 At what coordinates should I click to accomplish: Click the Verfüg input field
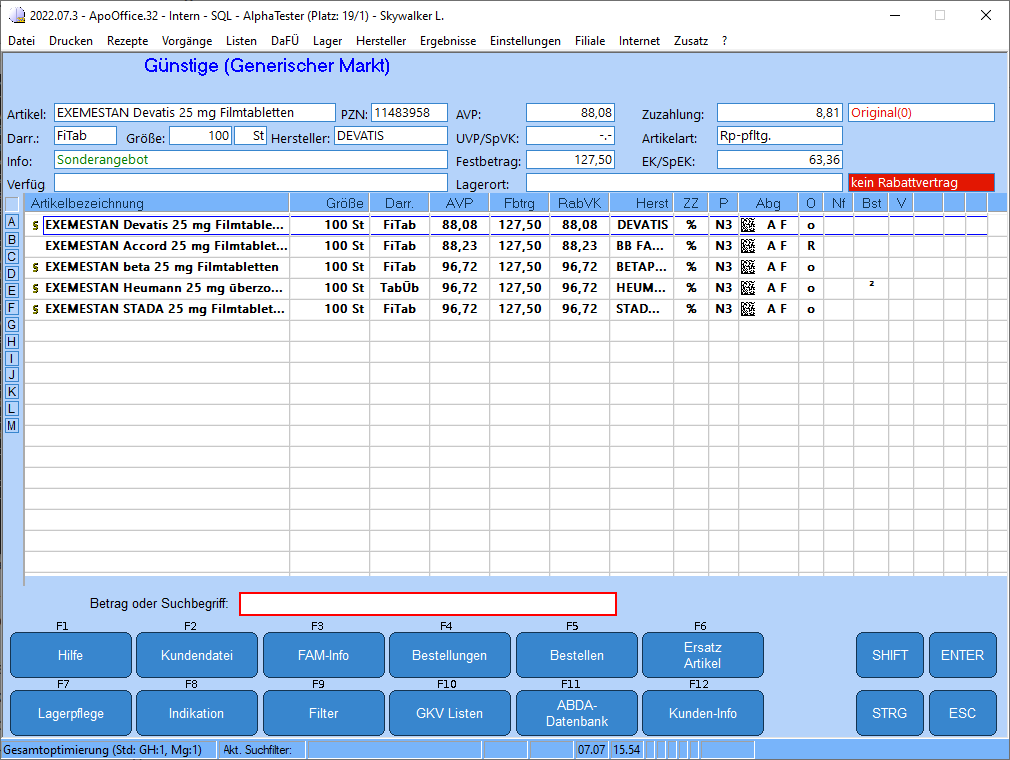[x=251, y=183]
